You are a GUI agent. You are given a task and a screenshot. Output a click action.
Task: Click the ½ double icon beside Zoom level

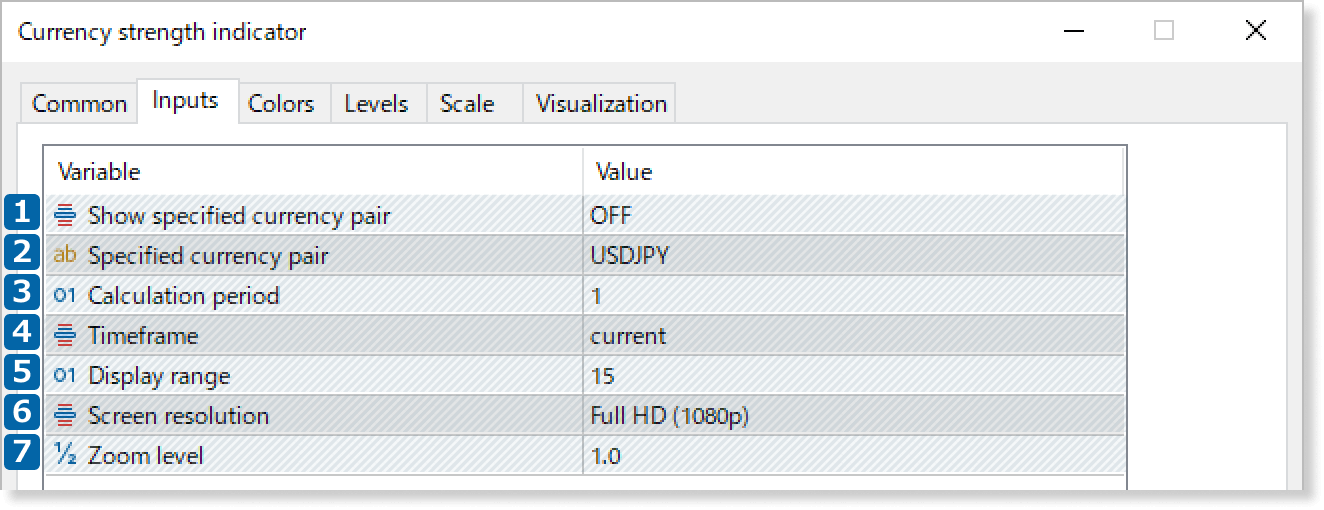65,455
